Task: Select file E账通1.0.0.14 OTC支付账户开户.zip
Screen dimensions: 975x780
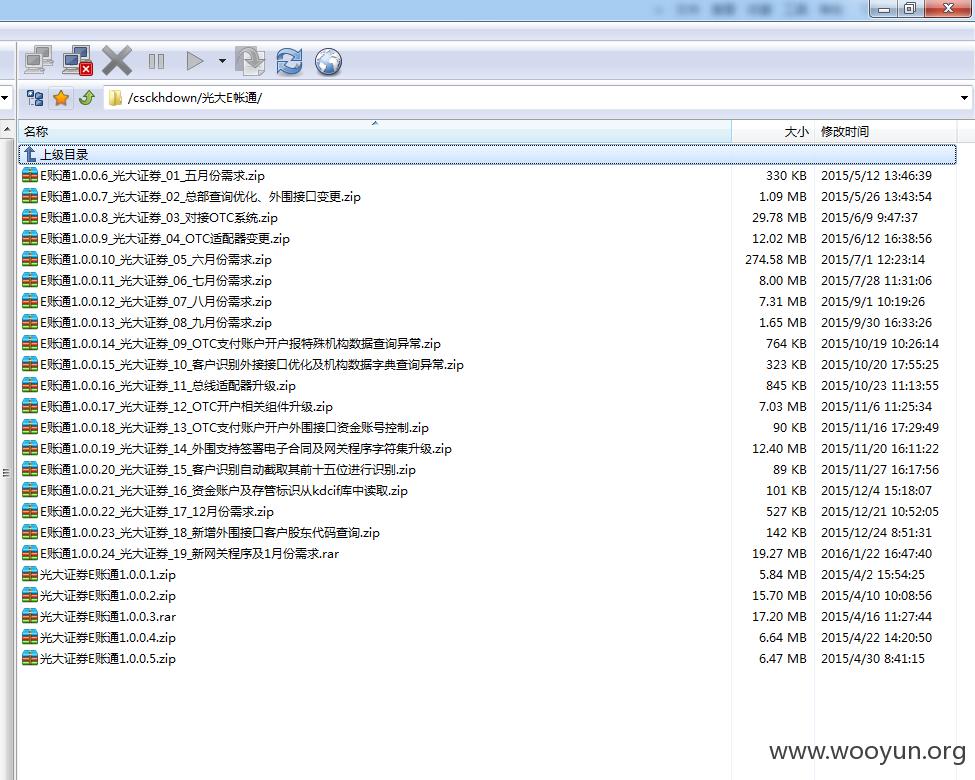Action: [231, 343]
